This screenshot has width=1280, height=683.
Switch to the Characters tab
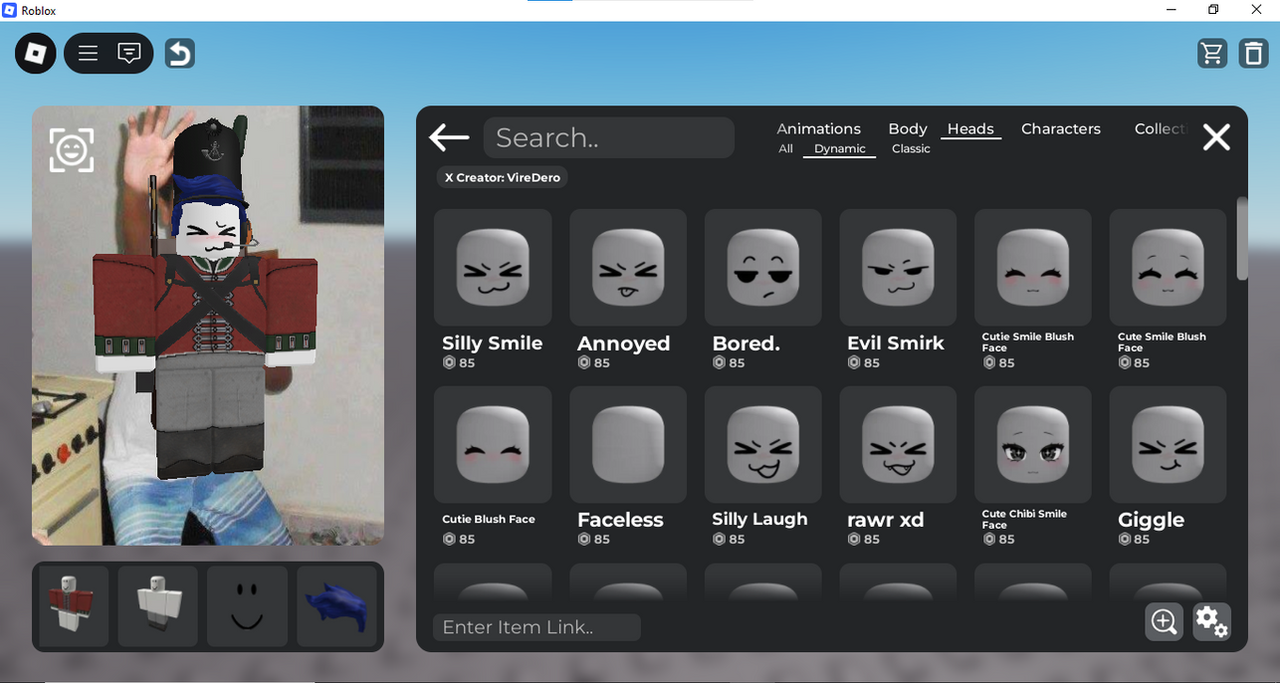pos(1061,129)
